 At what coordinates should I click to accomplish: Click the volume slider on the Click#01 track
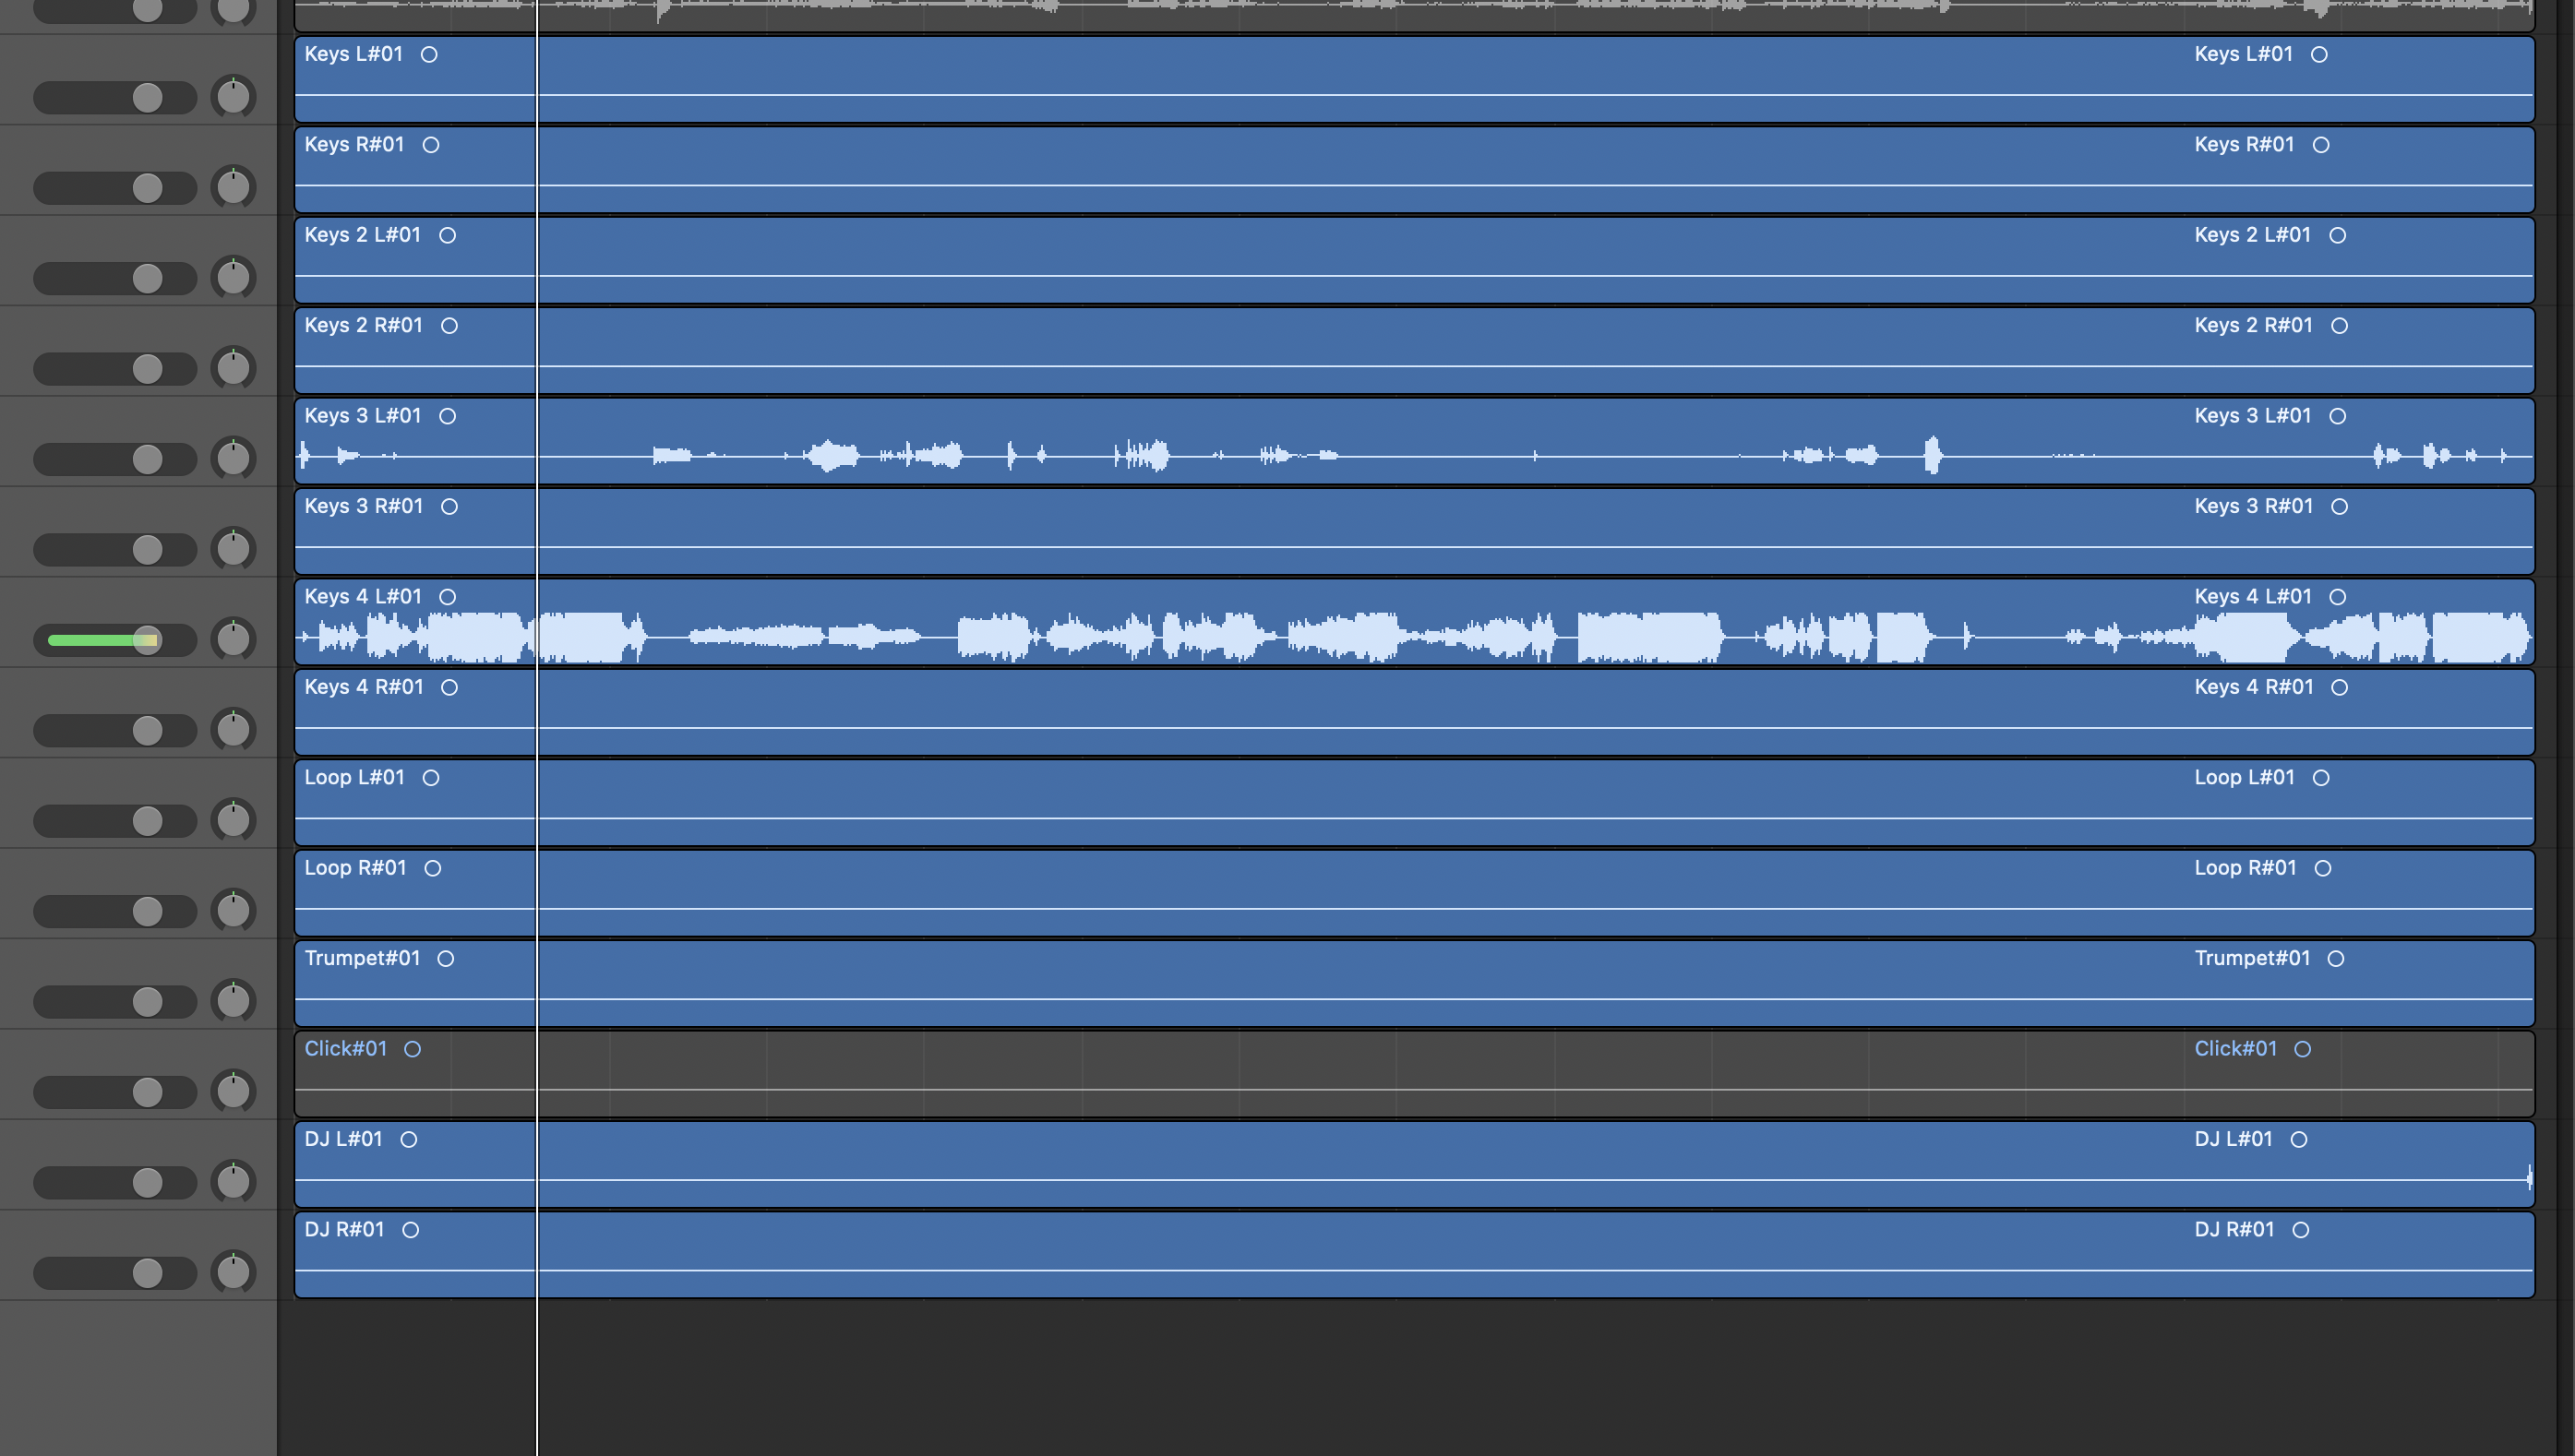(115, 1092)
